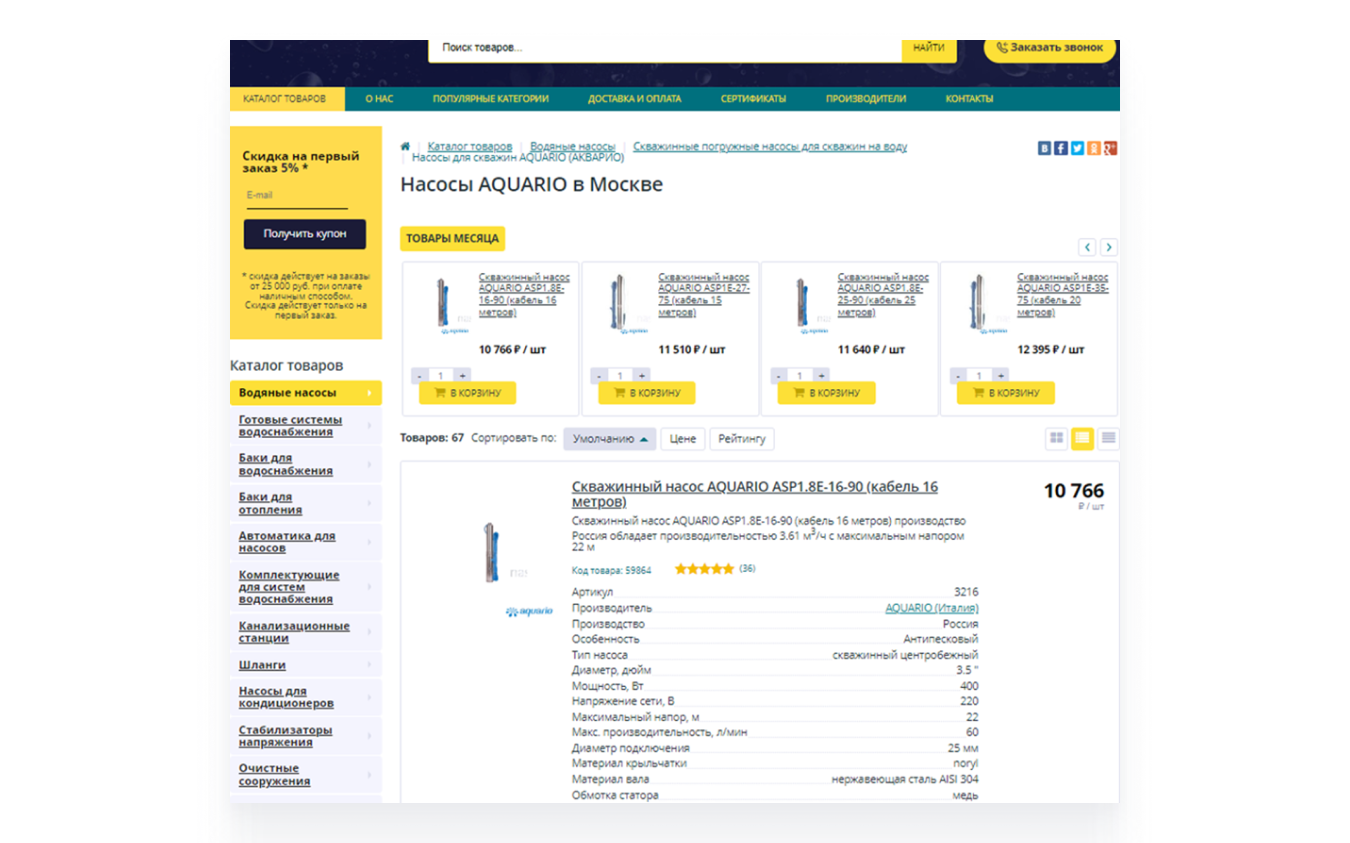Screen dimensions: 1350x843
Task: Switch to compact table view
Action: (1108, 438)
